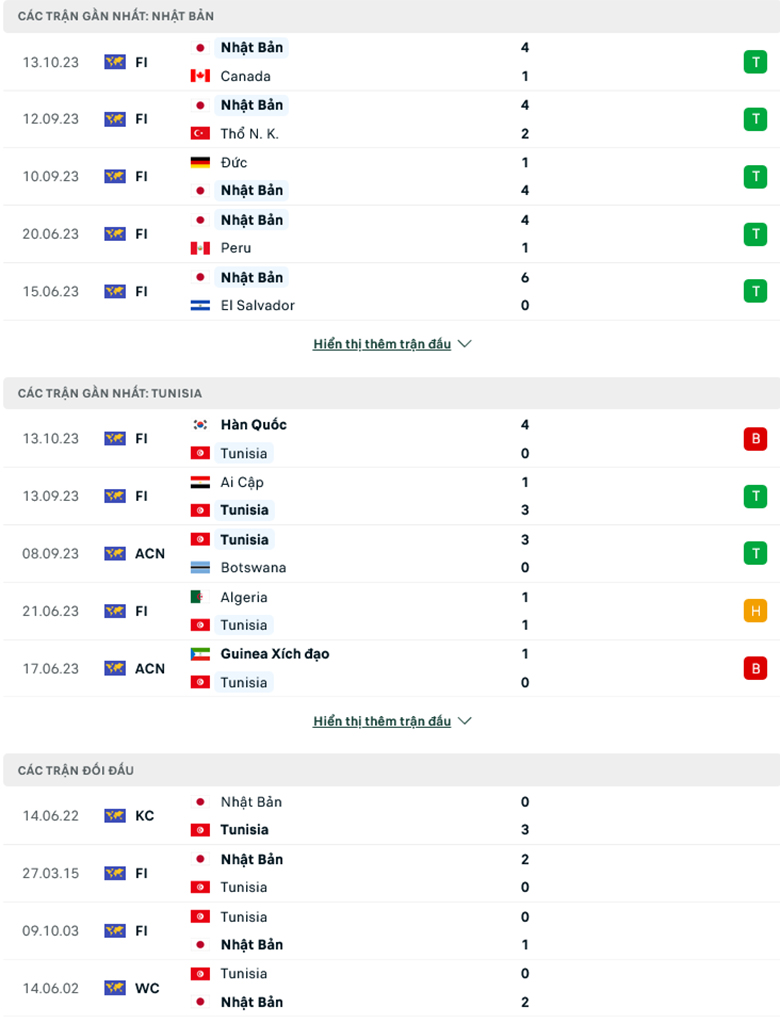780x1023 pixels.
Task: Click the Germany flag next to Đức
Action: [199, 162]
